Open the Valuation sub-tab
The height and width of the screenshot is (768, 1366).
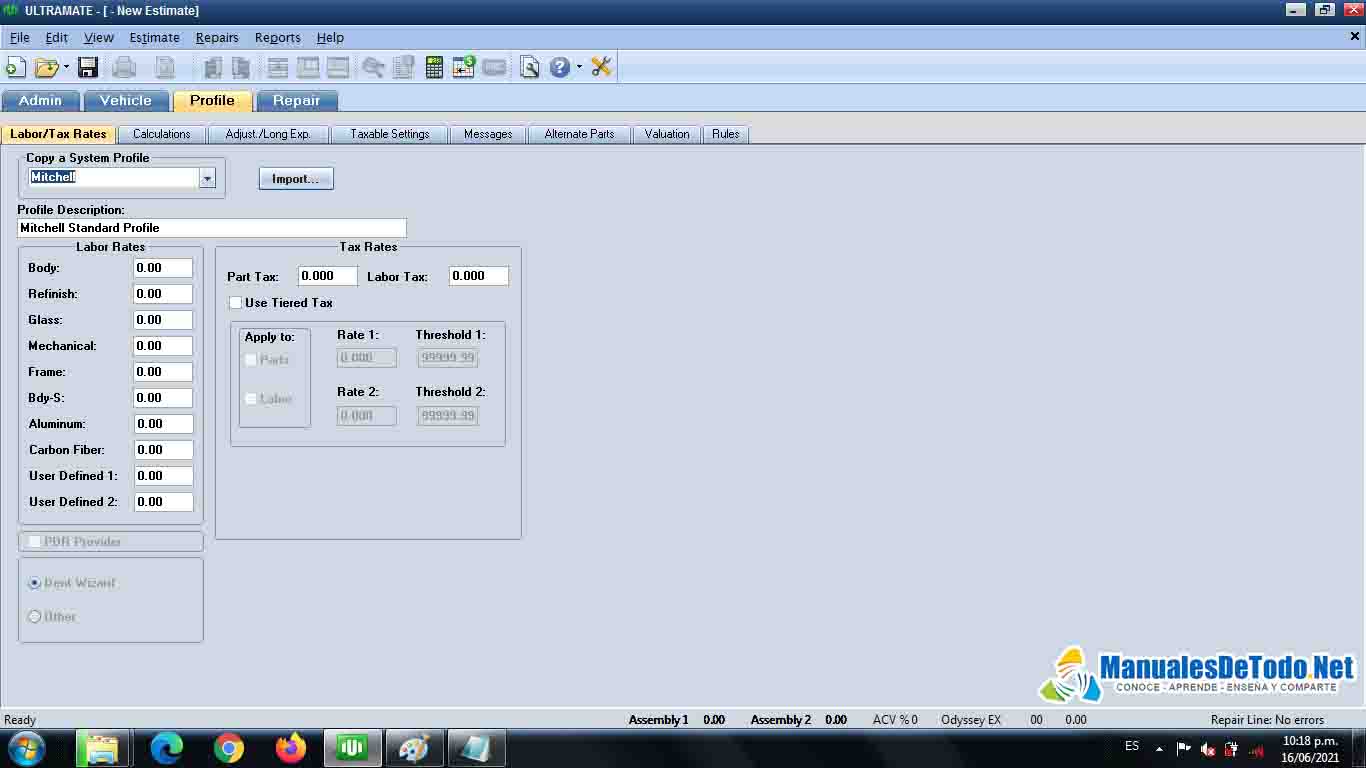coord(667,134)
